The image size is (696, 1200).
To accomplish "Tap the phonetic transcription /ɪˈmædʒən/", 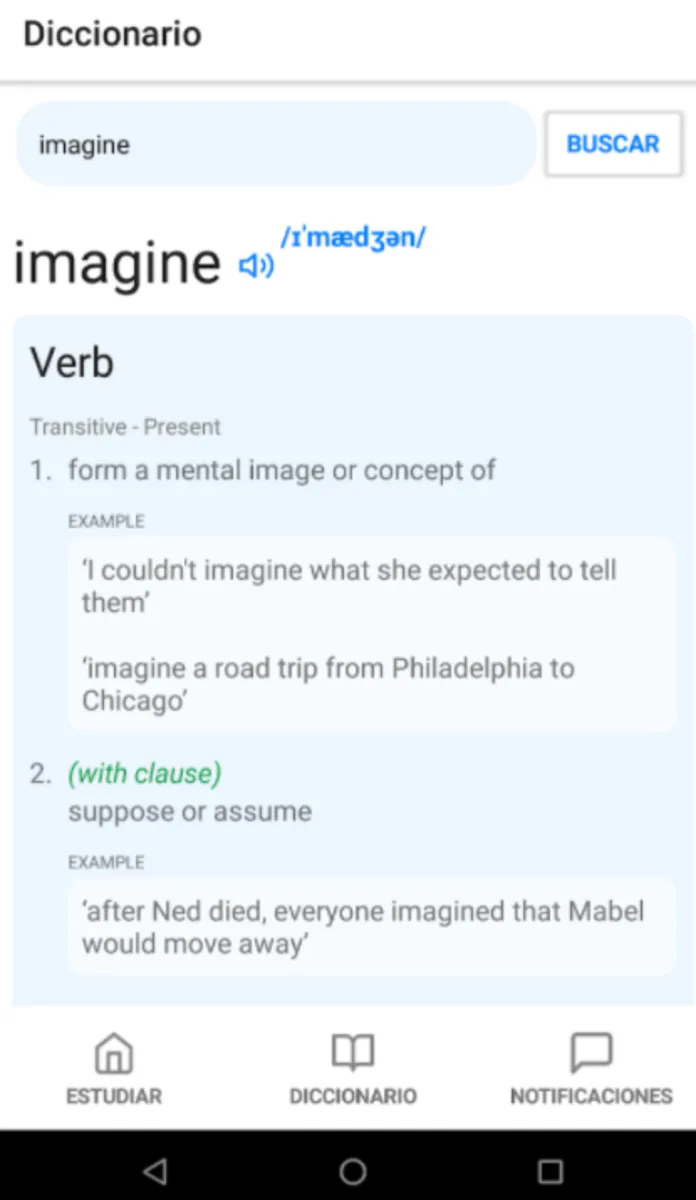I will pos(353,238).
